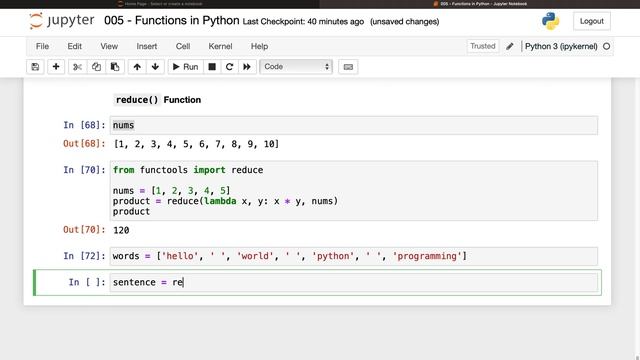
Task: Restart the kernel
Action: click(x=229, y=67)
